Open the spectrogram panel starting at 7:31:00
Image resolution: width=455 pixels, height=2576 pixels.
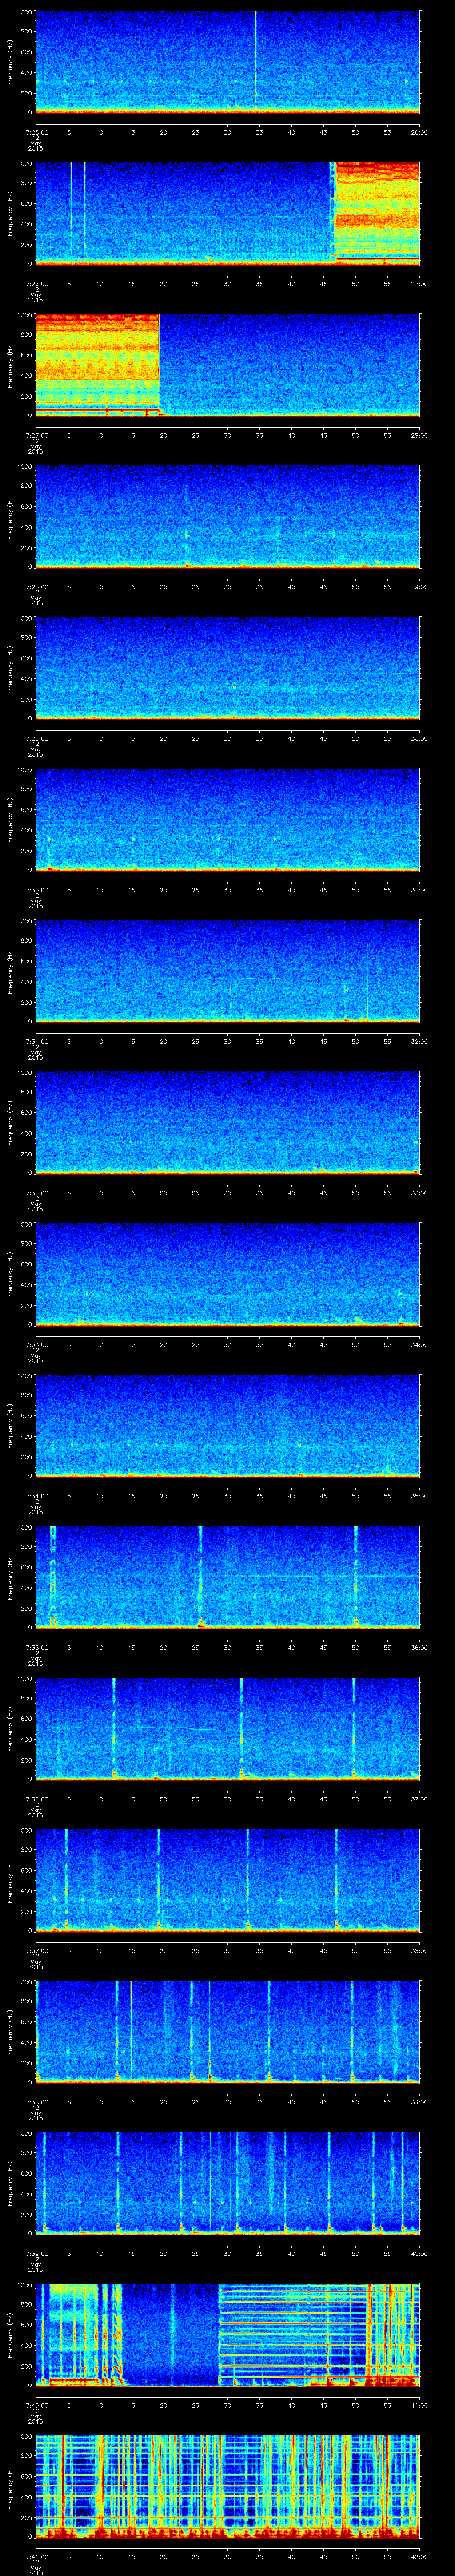point(227,970)
